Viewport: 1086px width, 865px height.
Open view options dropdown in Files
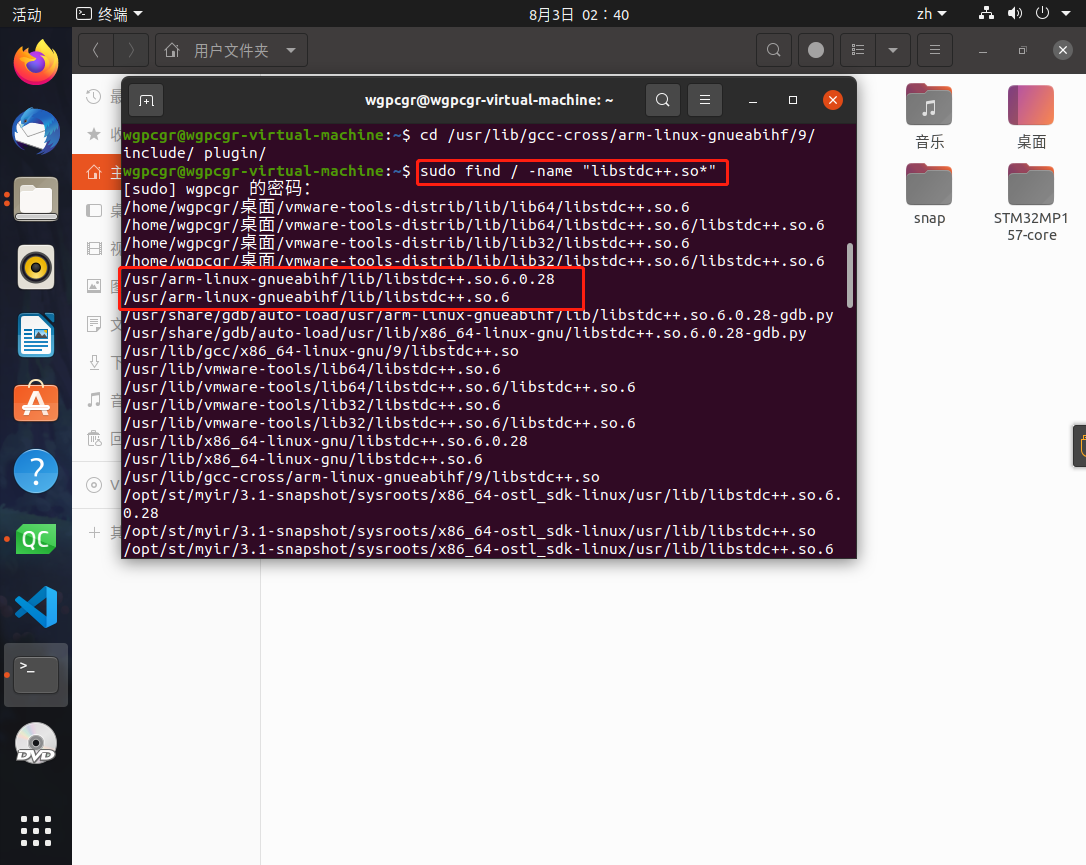coord(893,50)
